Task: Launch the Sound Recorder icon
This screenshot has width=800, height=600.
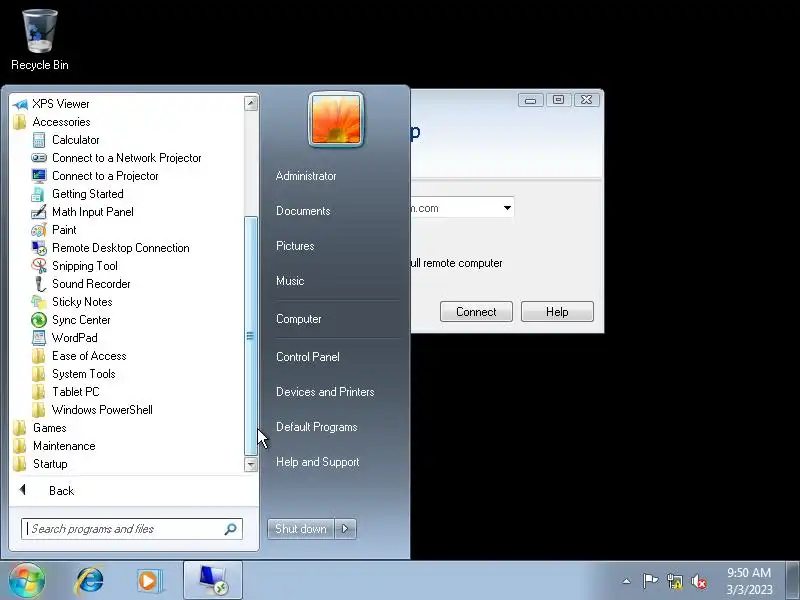Action: (39, 284)
